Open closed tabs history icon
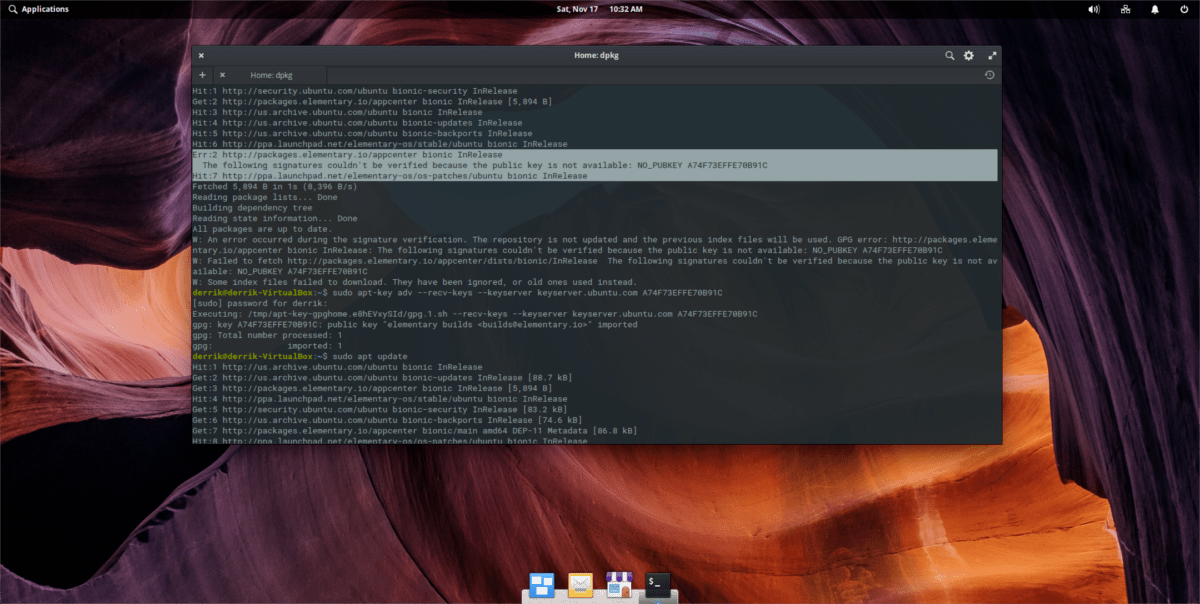The image size is (1200, 604). pos(989,75)
